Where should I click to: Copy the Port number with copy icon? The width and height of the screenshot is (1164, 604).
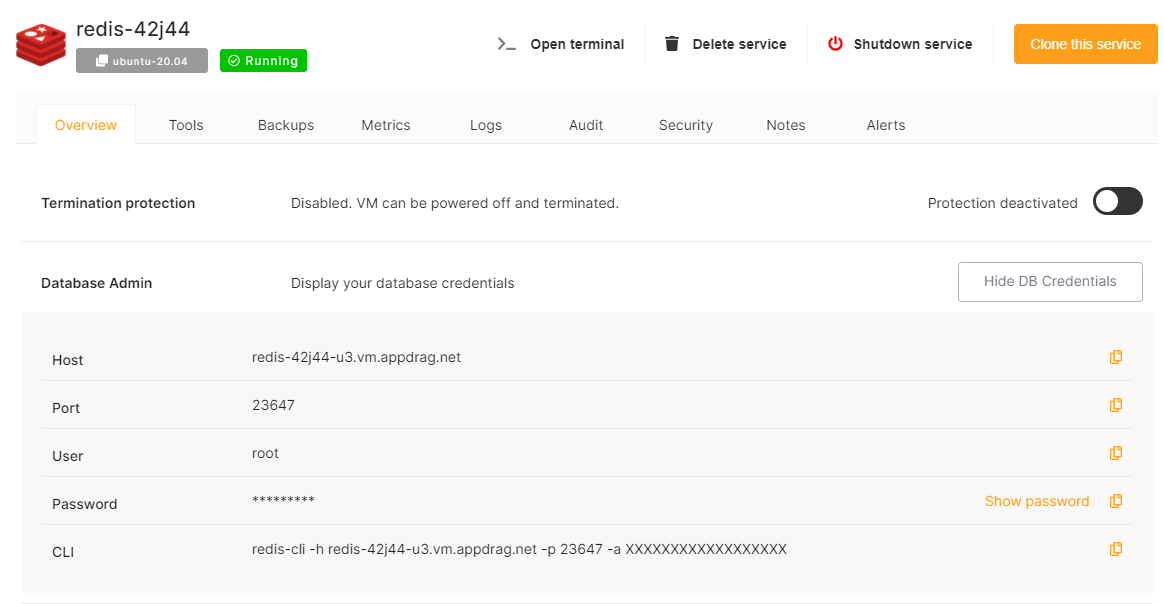tap(1116, 405)
